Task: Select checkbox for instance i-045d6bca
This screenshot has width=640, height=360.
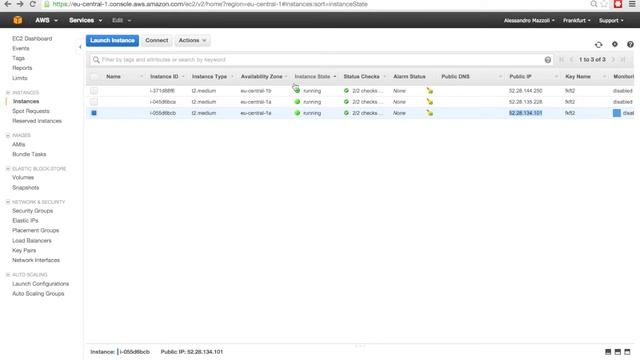Action: coord(94,102)
